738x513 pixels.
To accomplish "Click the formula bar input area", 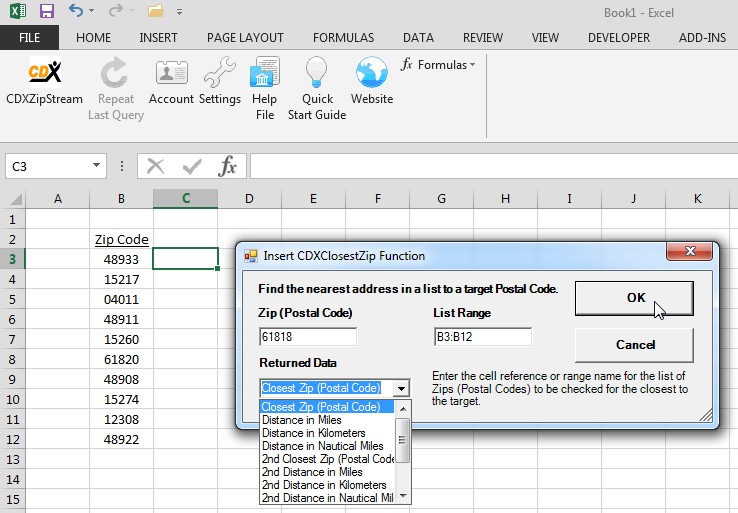I will 494,166.
